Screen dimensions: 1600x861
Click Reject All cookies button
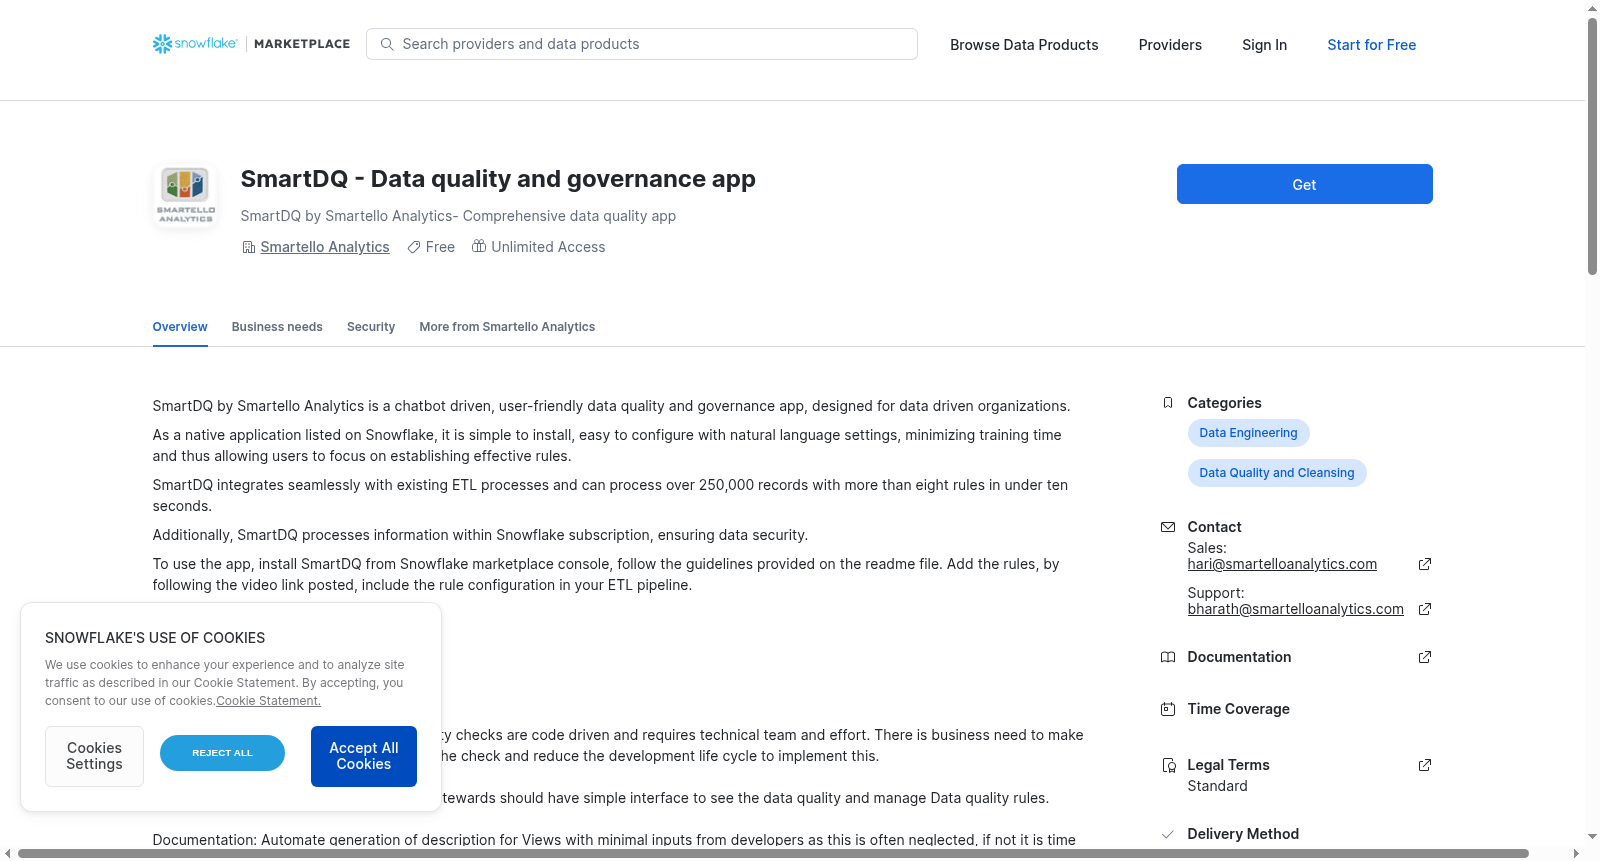[222, 753]
